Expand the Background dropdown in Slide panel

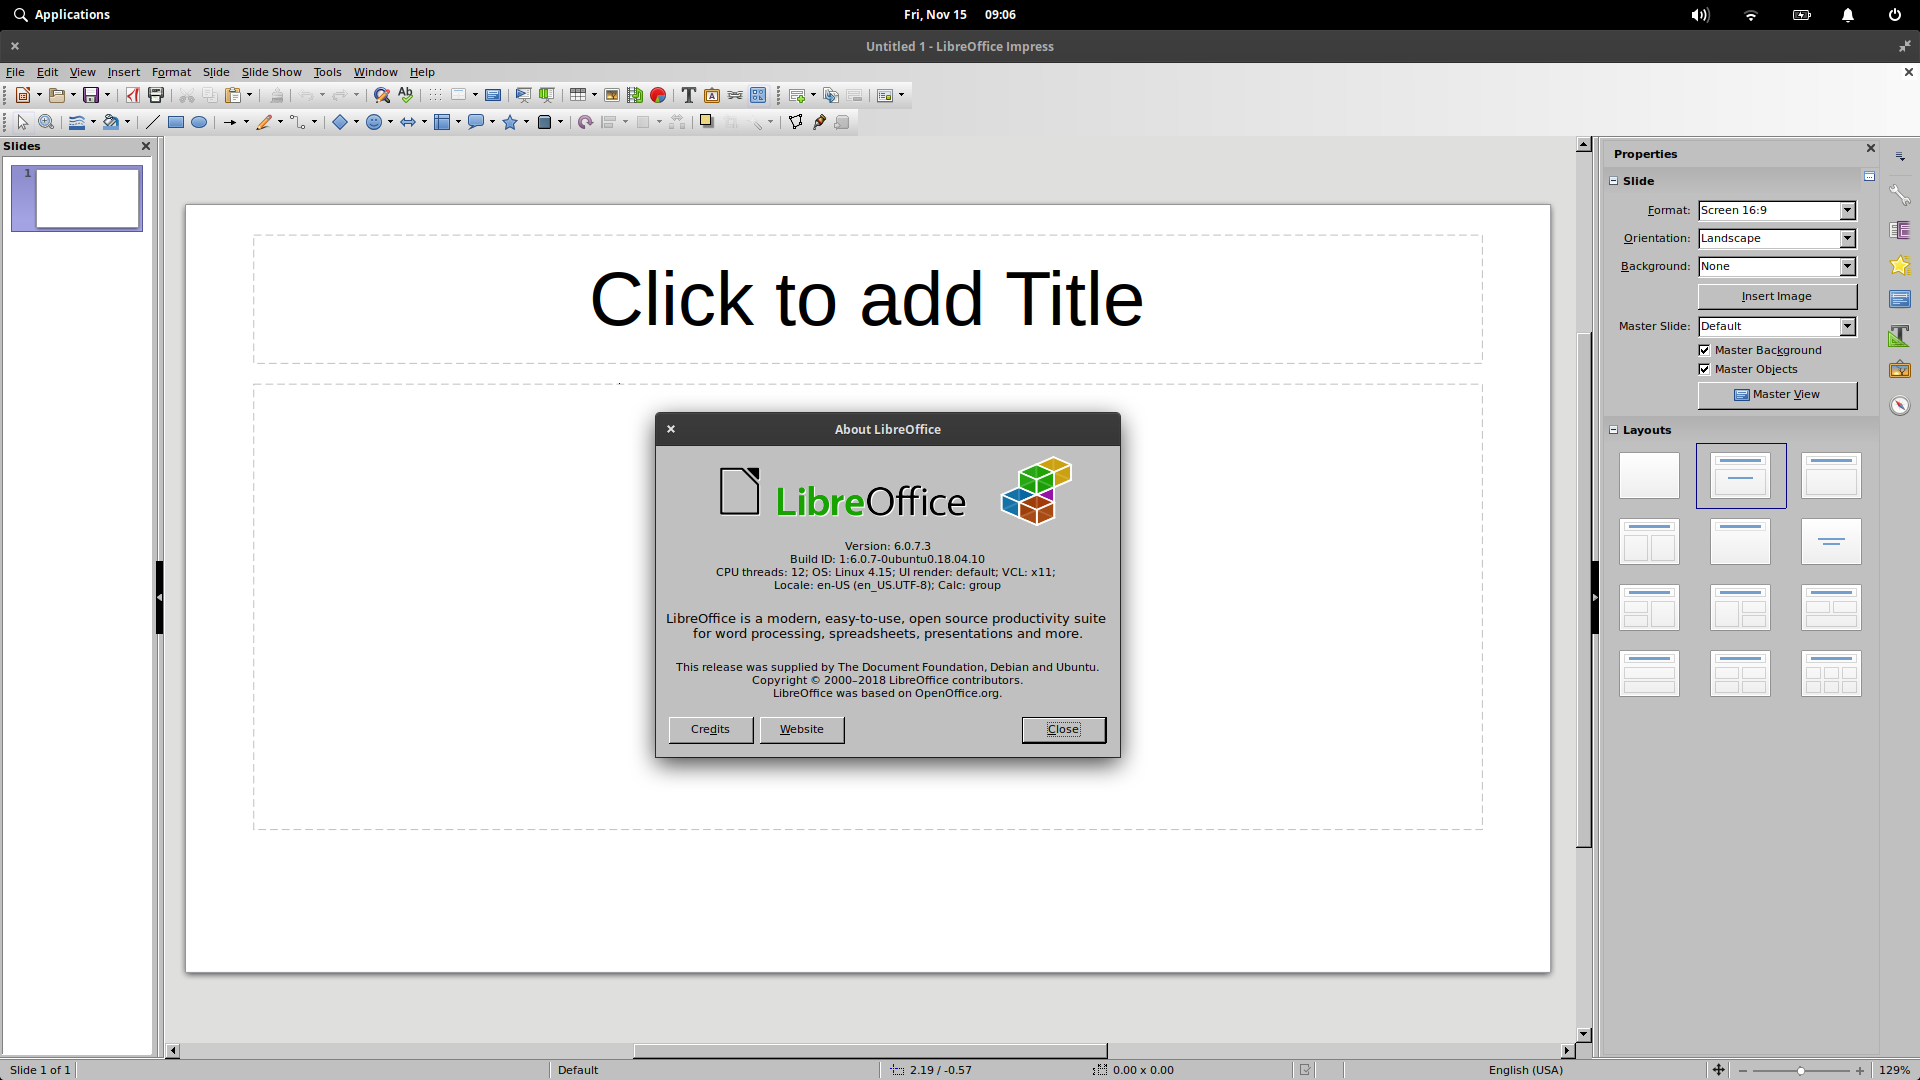1846,266
